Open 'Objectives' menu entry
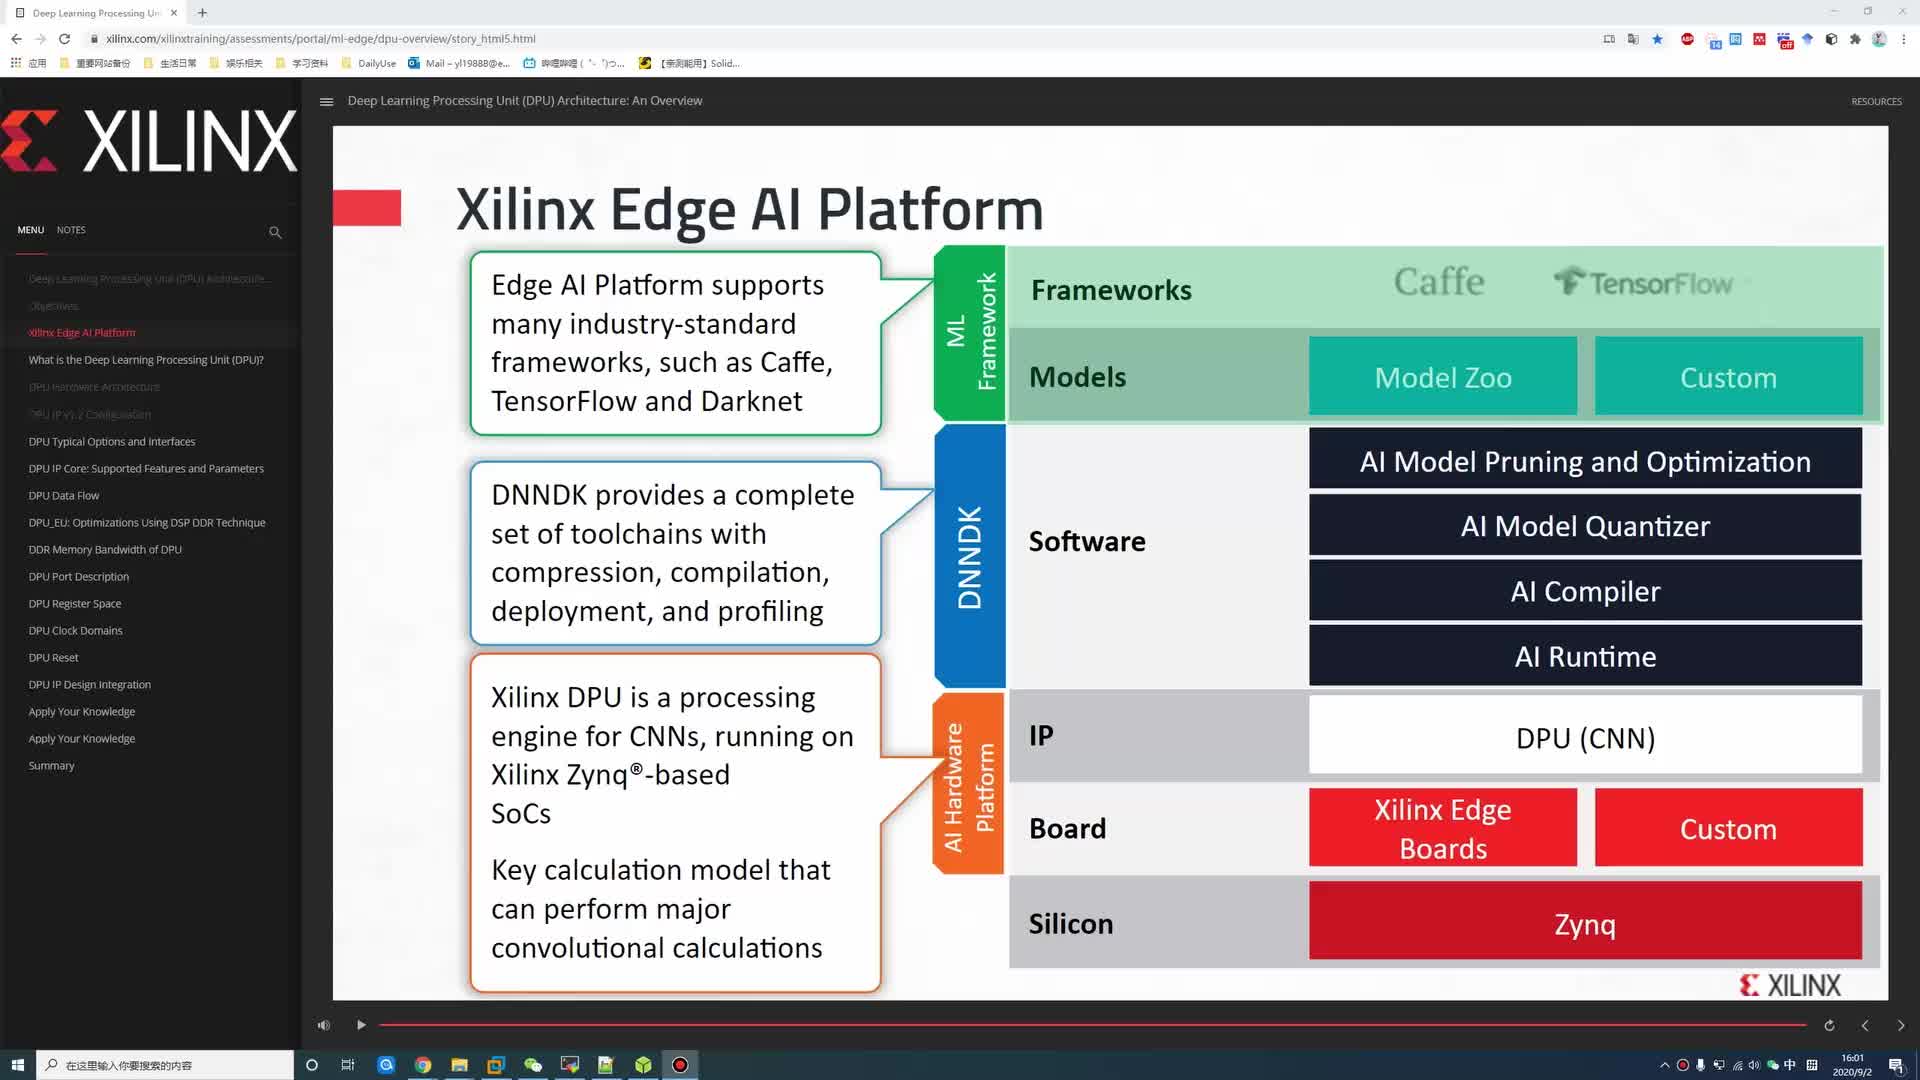 click(x=53, y=306)
